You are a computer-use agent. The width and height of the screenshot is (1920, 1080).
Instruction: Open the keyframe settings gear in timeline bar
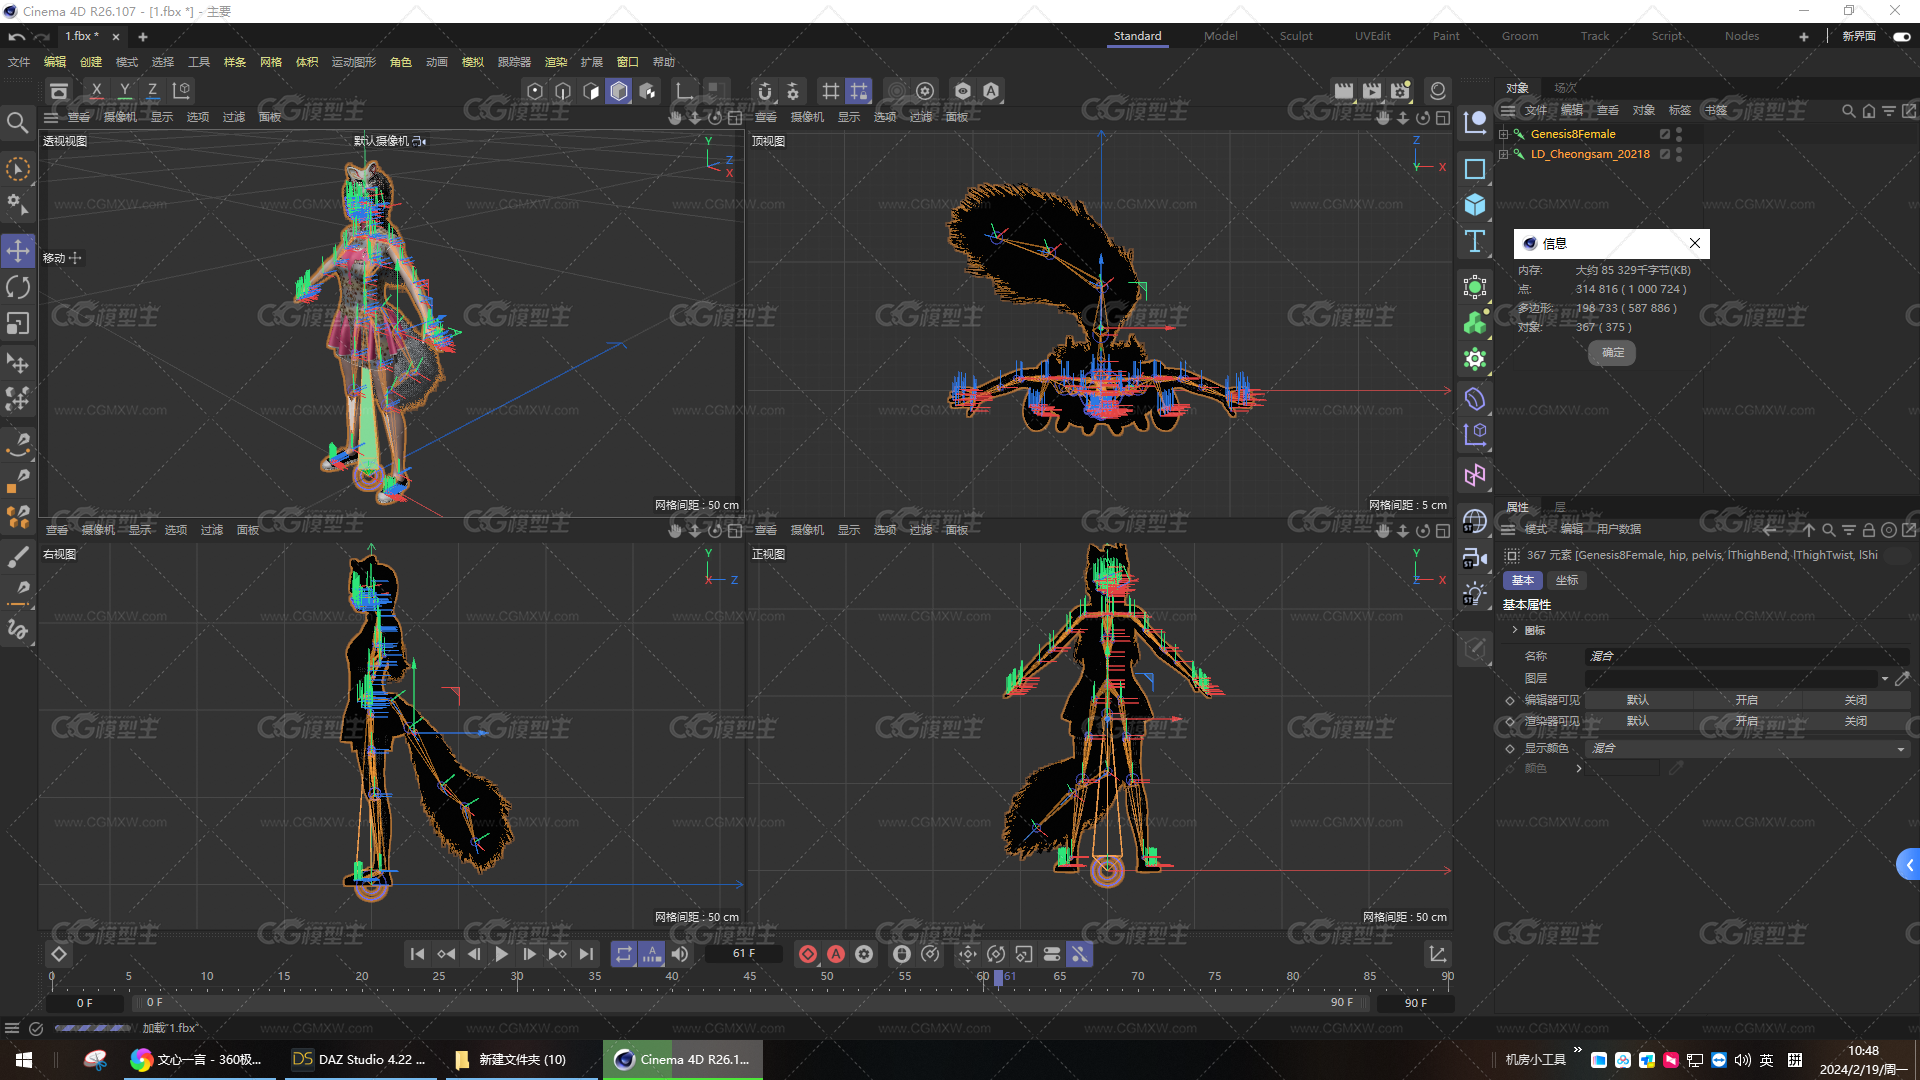pyautogui.click(x=864, y=954)
